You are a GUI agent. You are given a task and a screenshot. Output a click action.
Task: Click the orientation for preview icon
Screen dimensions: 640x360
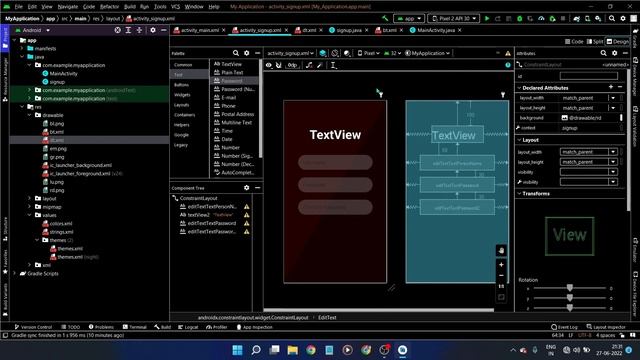(335, 53)
